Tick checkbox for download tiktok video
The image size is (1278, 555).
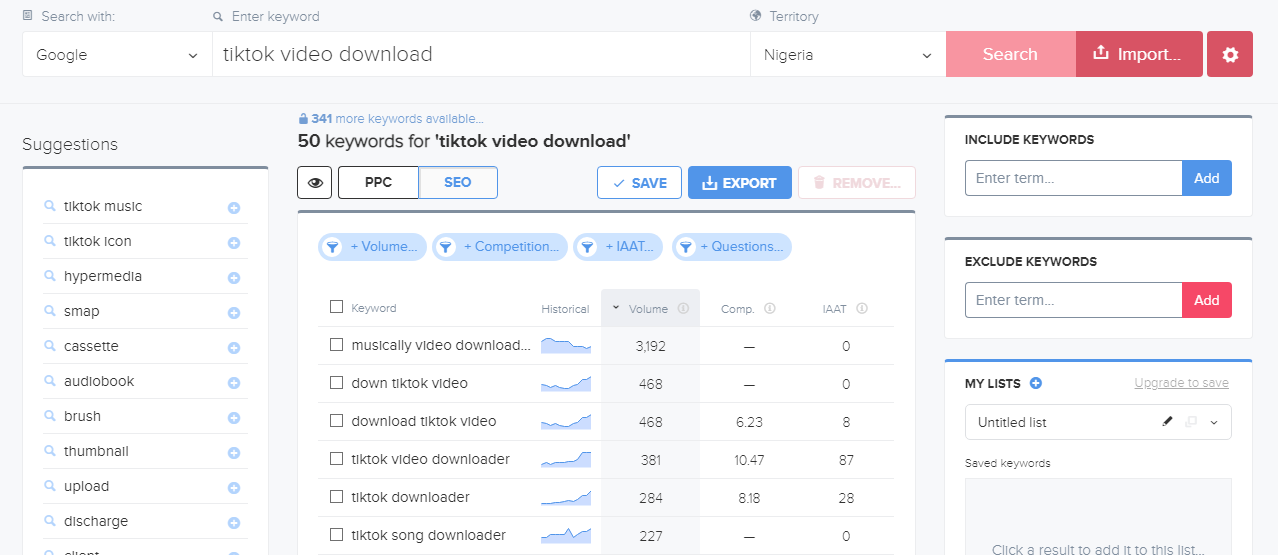tap(336, 421)
